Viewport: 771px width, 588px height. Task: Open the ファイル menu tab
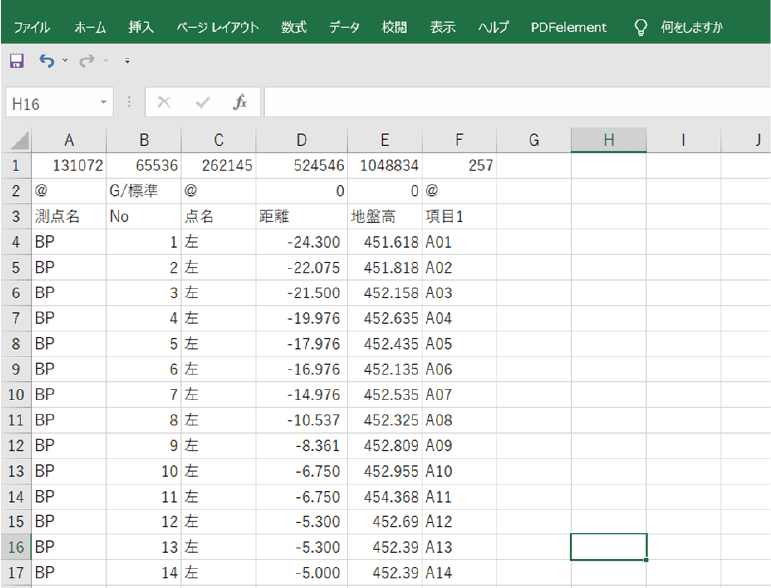click(x=31, y=28)
